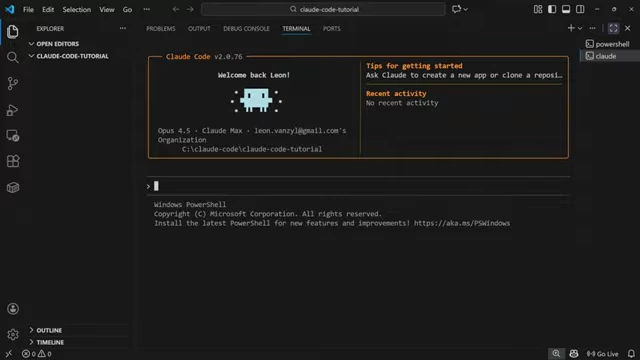Image resolution: width=640 pixels, height=360 pixels.
Task: Open the Accounts menu icon
Action: point(13,309)
